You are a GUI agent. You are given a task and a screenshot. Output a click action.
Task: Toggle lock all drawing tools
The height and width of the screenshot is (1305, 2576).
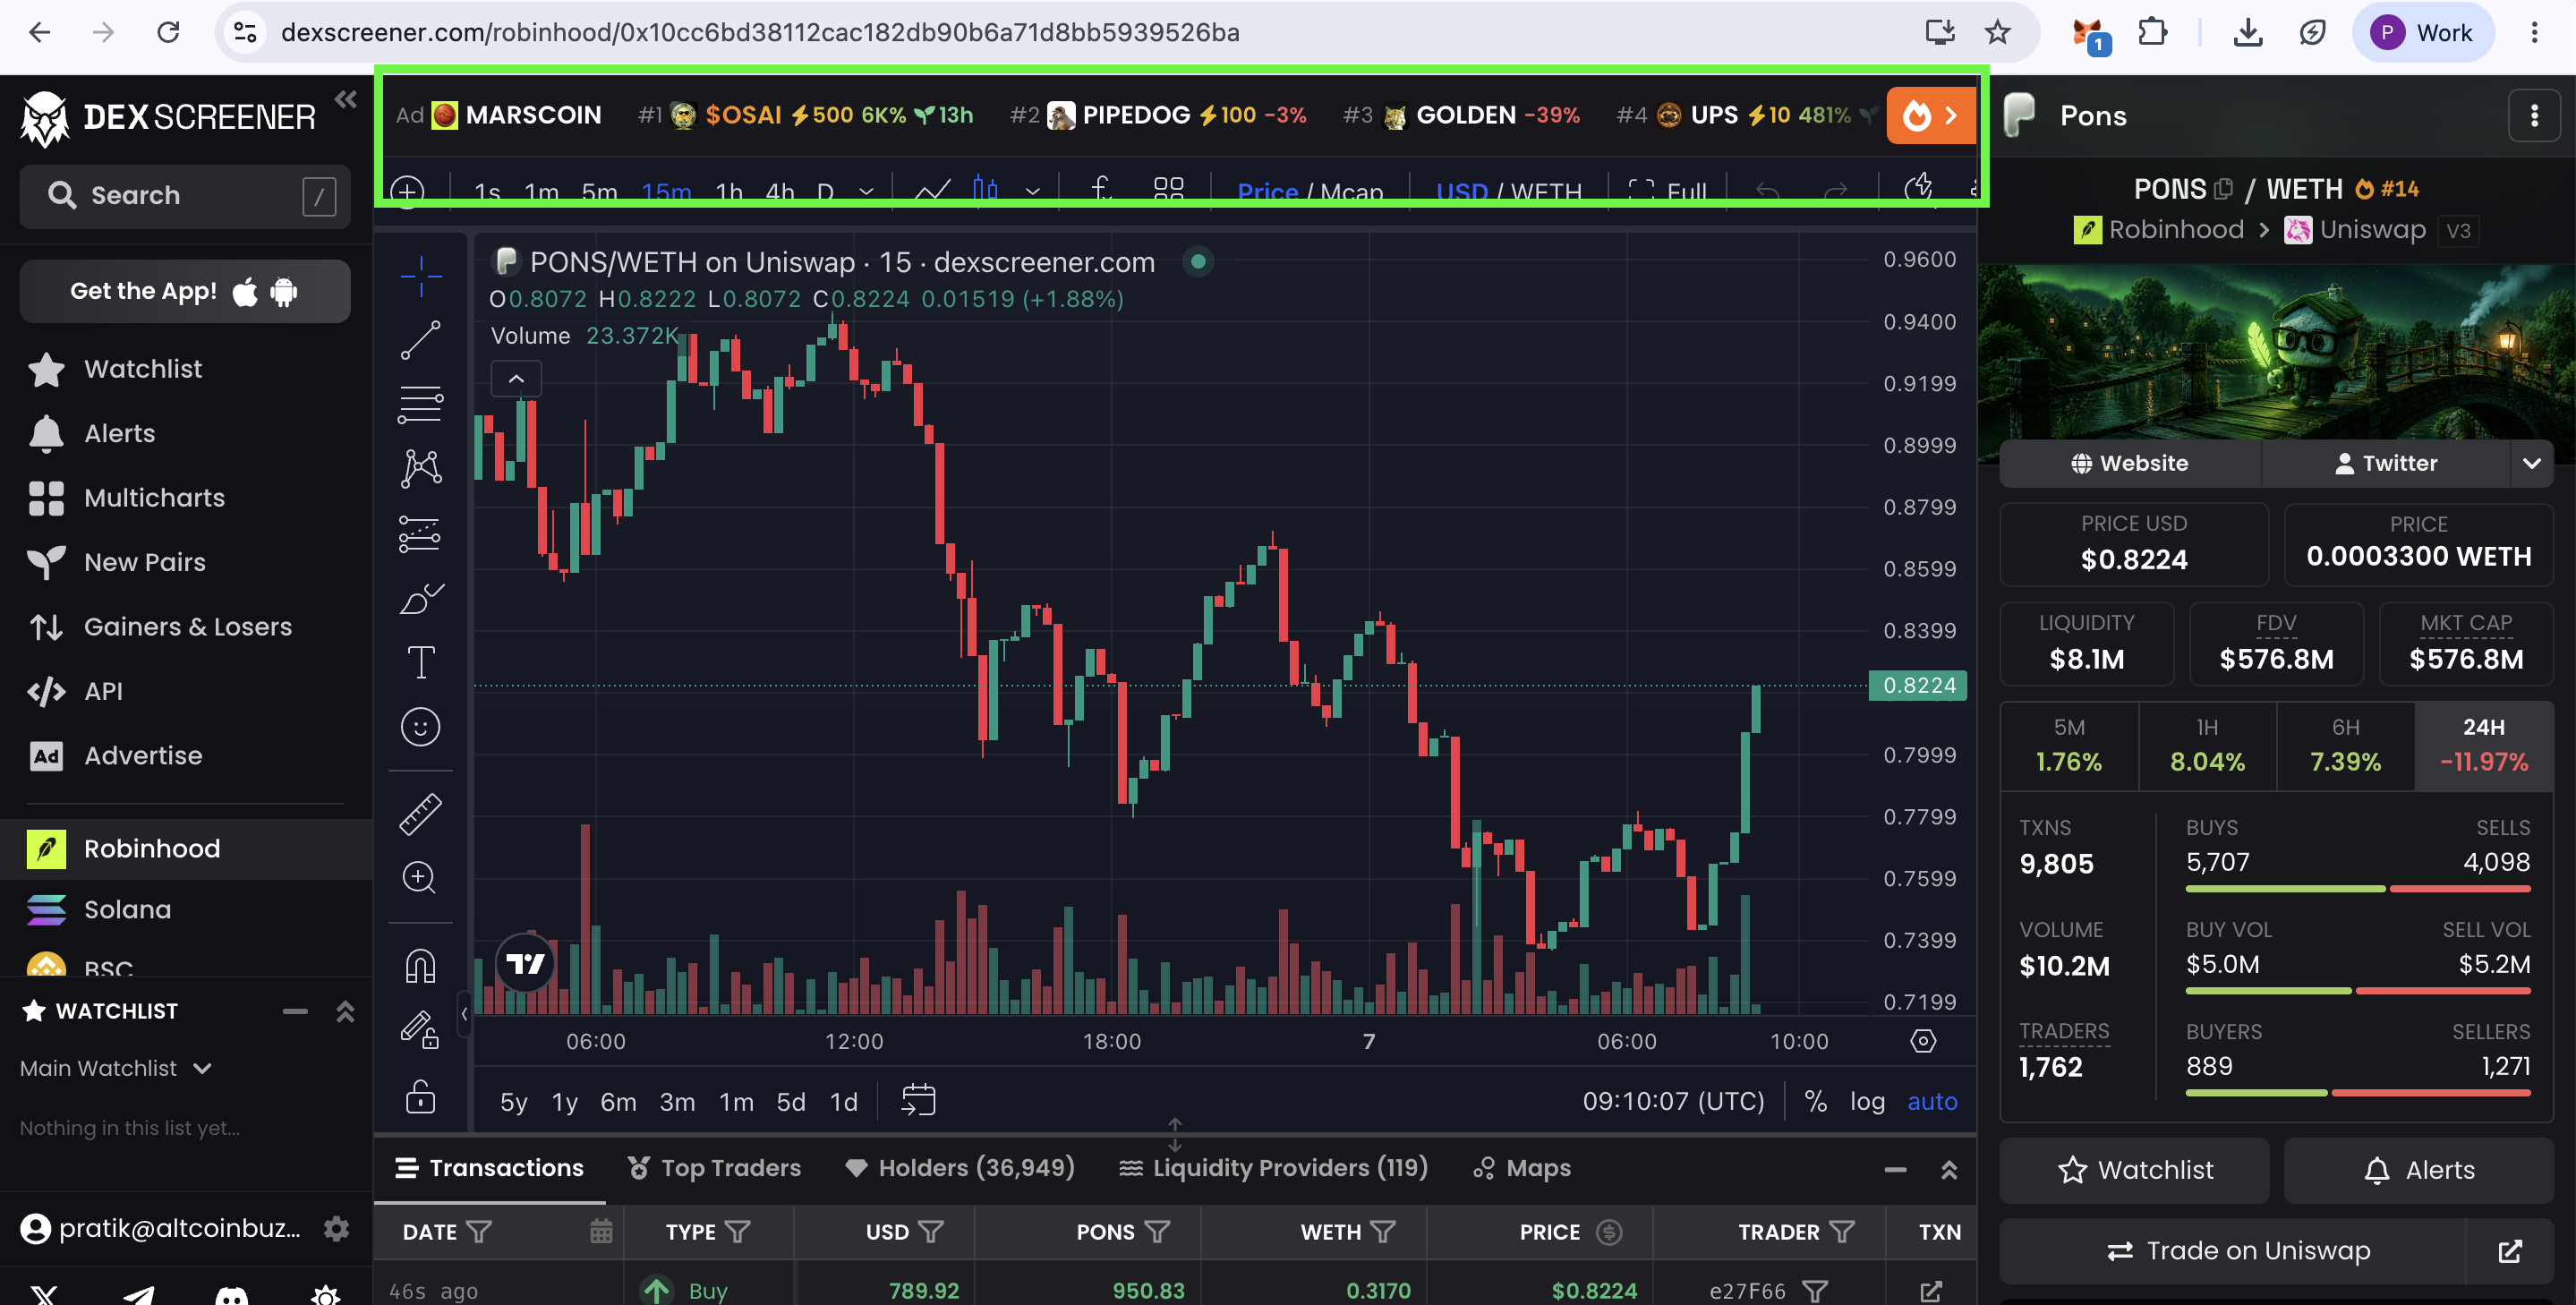point(421,1097)
